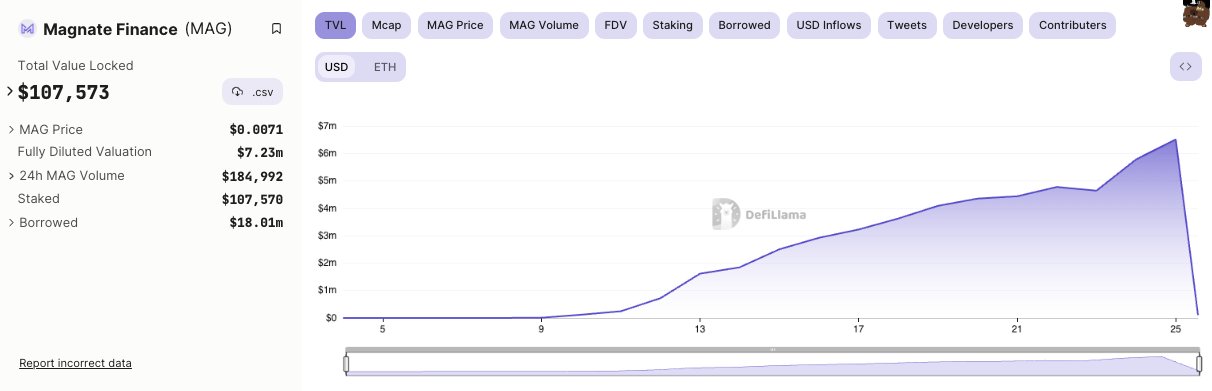Click the left handle of chart range slider
The image size is (1212, 391).
[346, 364]
